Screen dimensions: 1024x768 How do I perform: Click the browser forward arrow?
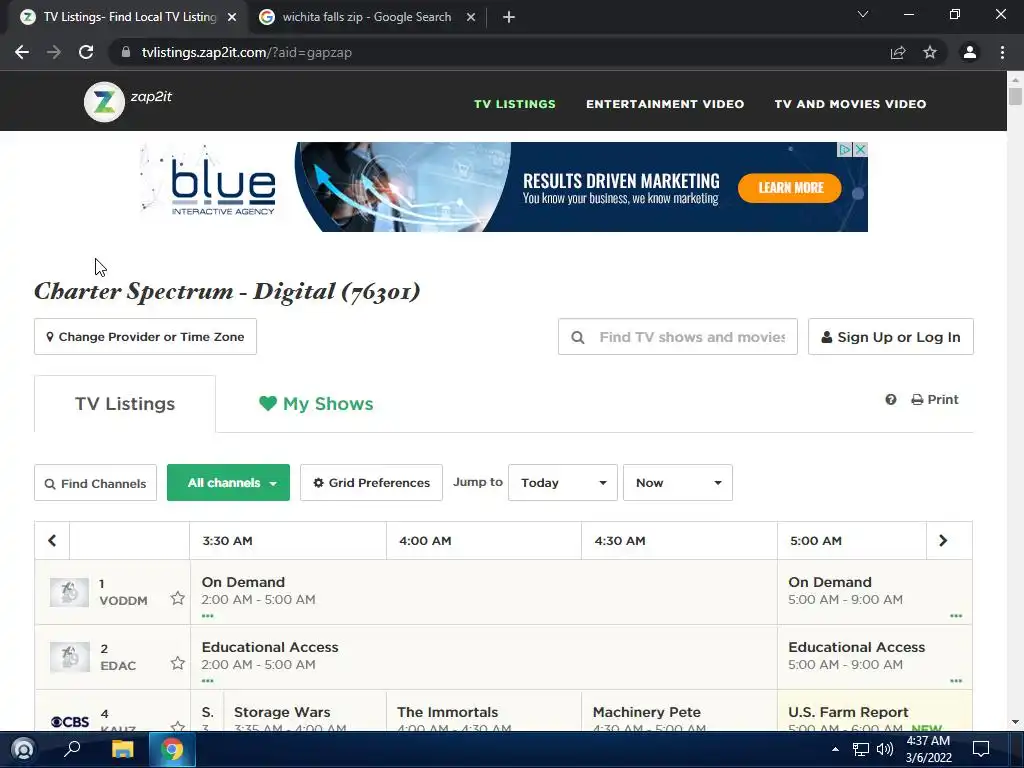pyautogui.click(x=54, y=52)
